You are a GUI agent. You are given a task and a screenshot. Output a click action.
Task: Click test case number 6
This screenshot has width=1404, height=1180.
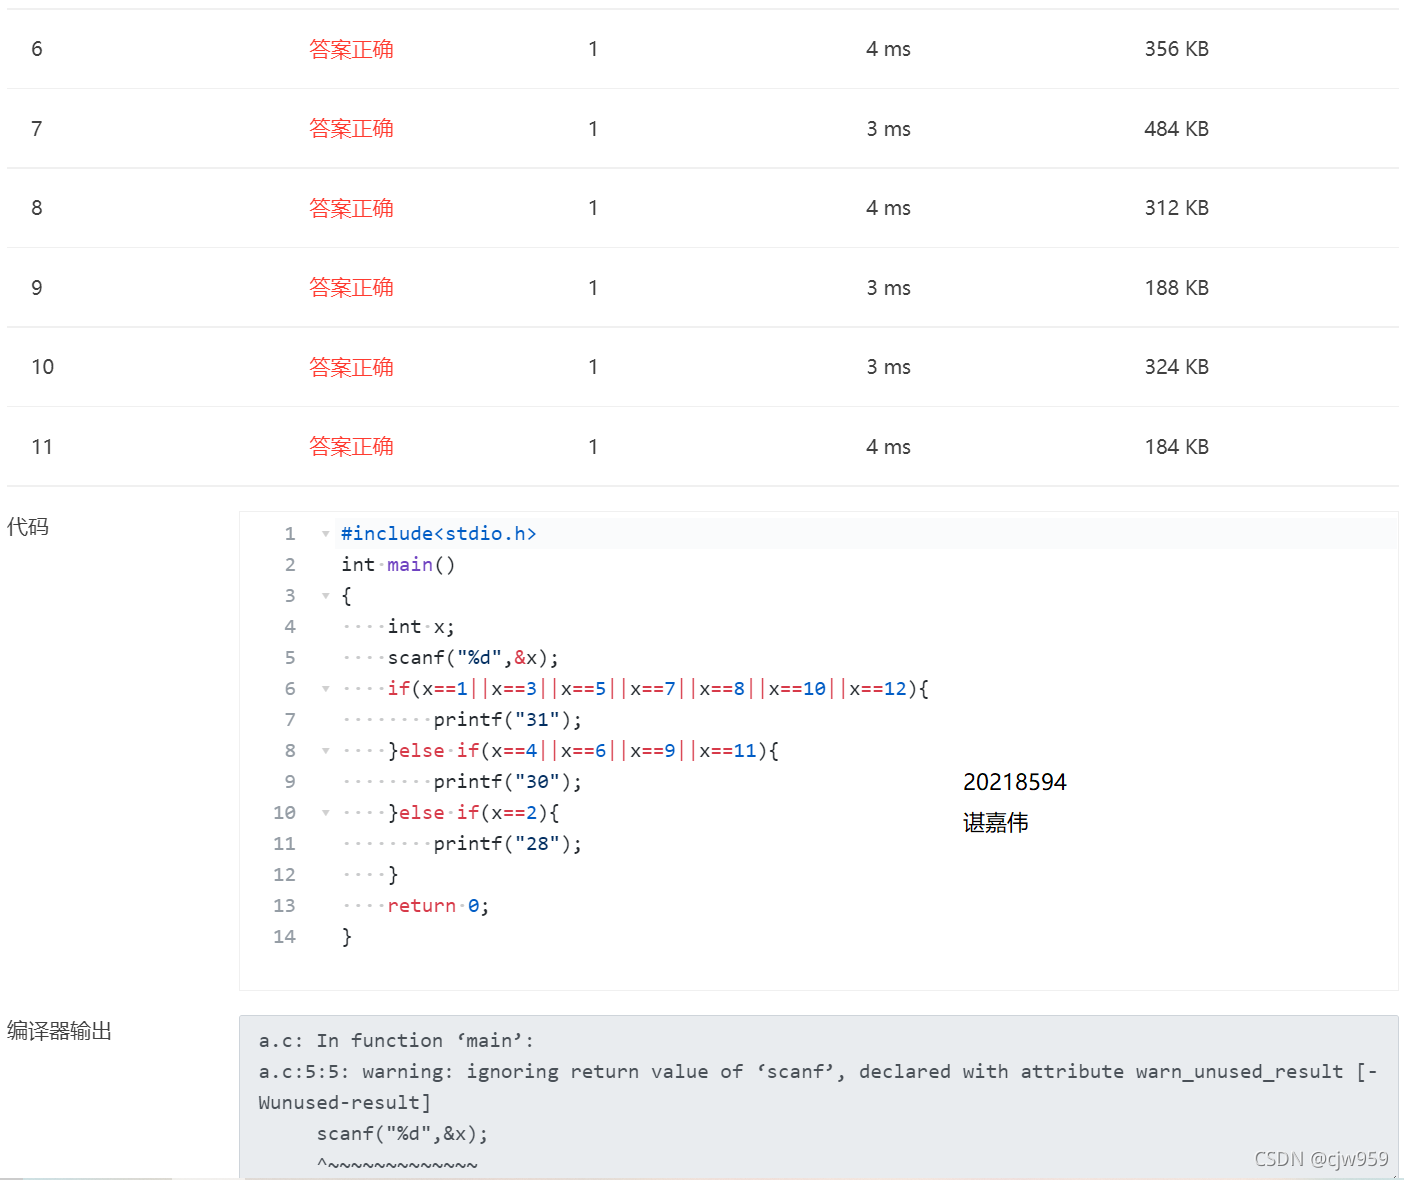pos(37,49)
